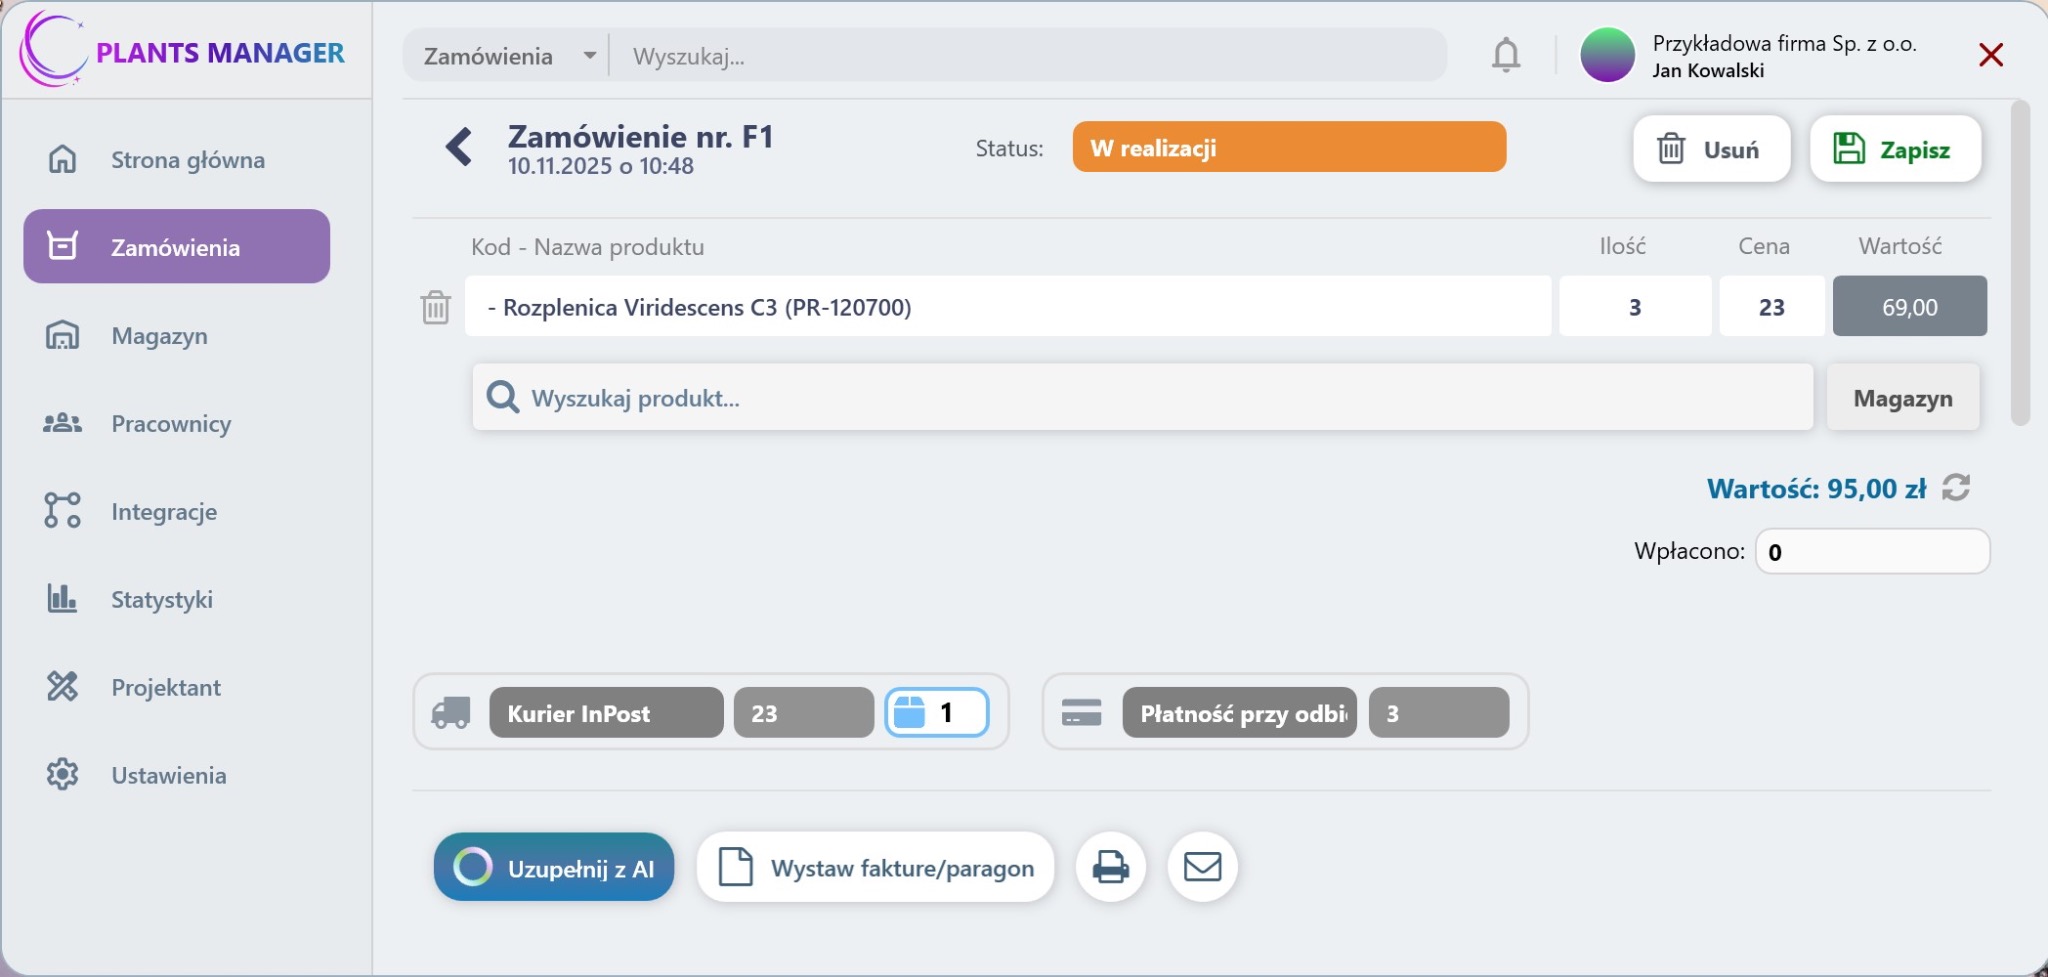Change the Płatność przy odbiorze payment method

tap(1239, 713)
